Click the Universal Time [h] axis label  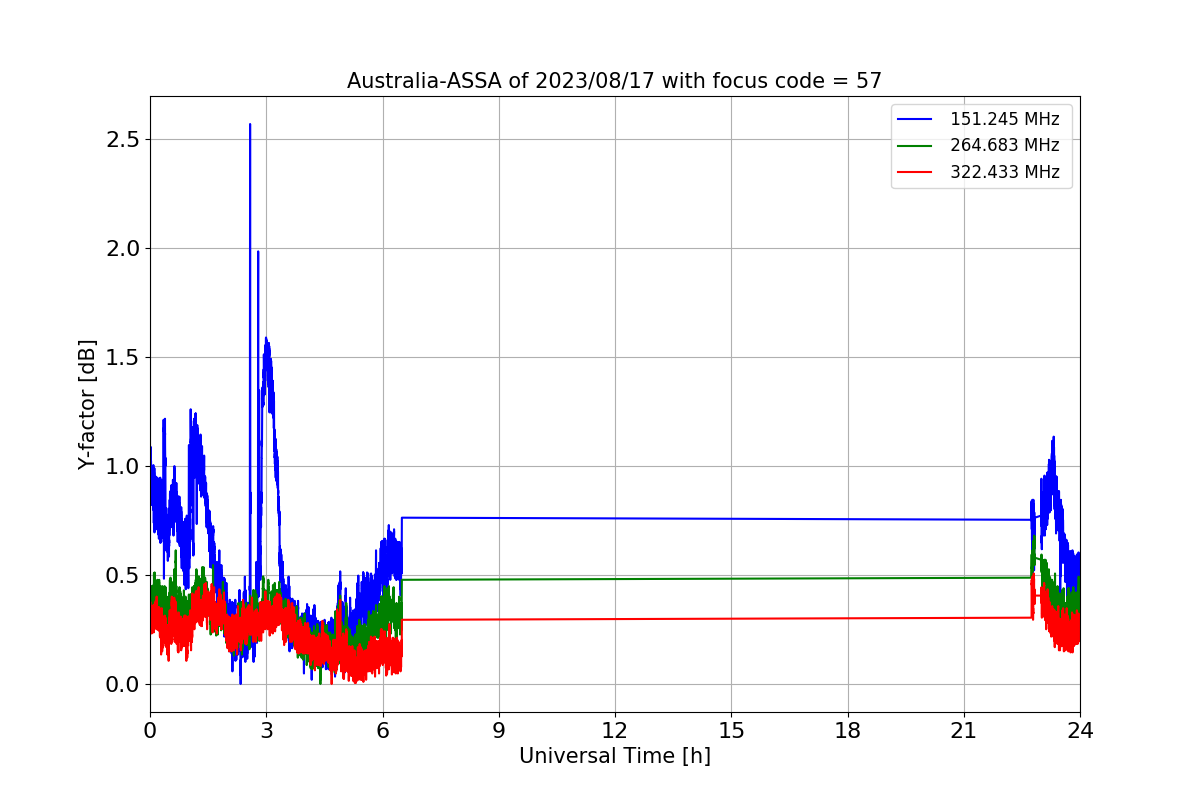tap(614, 757)
